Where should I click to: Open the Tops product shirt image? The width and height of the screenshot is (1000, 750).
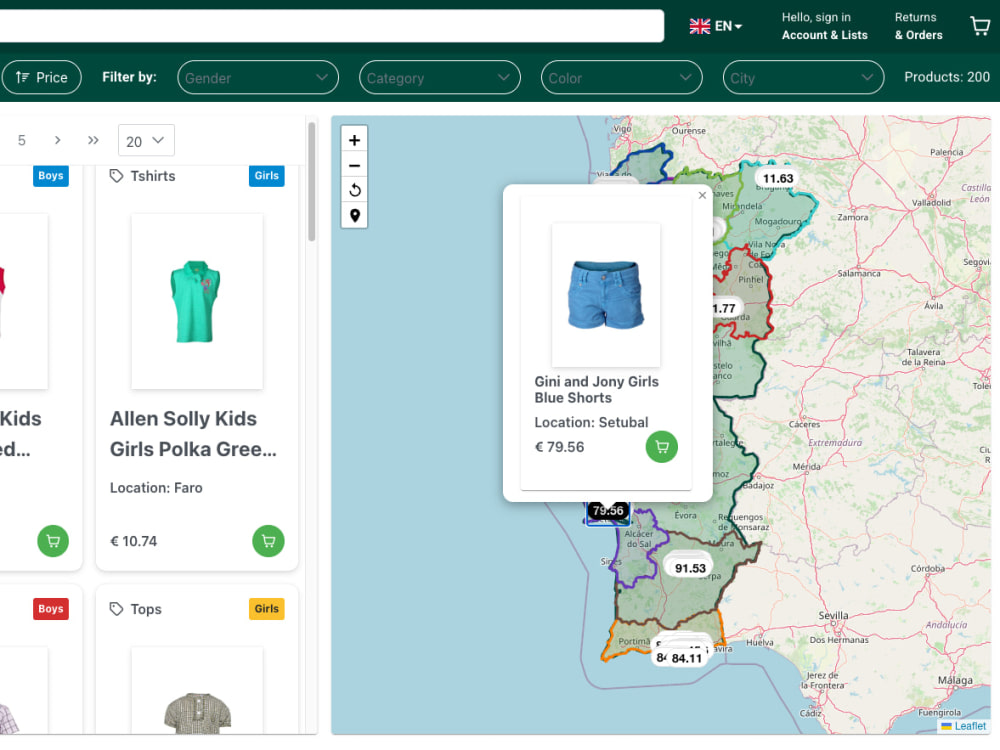[x=196, y=691]
